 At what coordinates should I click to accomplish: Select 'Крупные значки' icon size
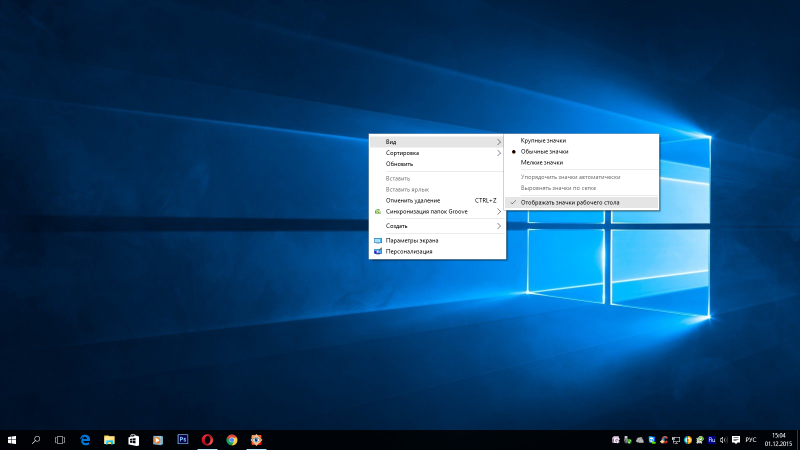543,141
